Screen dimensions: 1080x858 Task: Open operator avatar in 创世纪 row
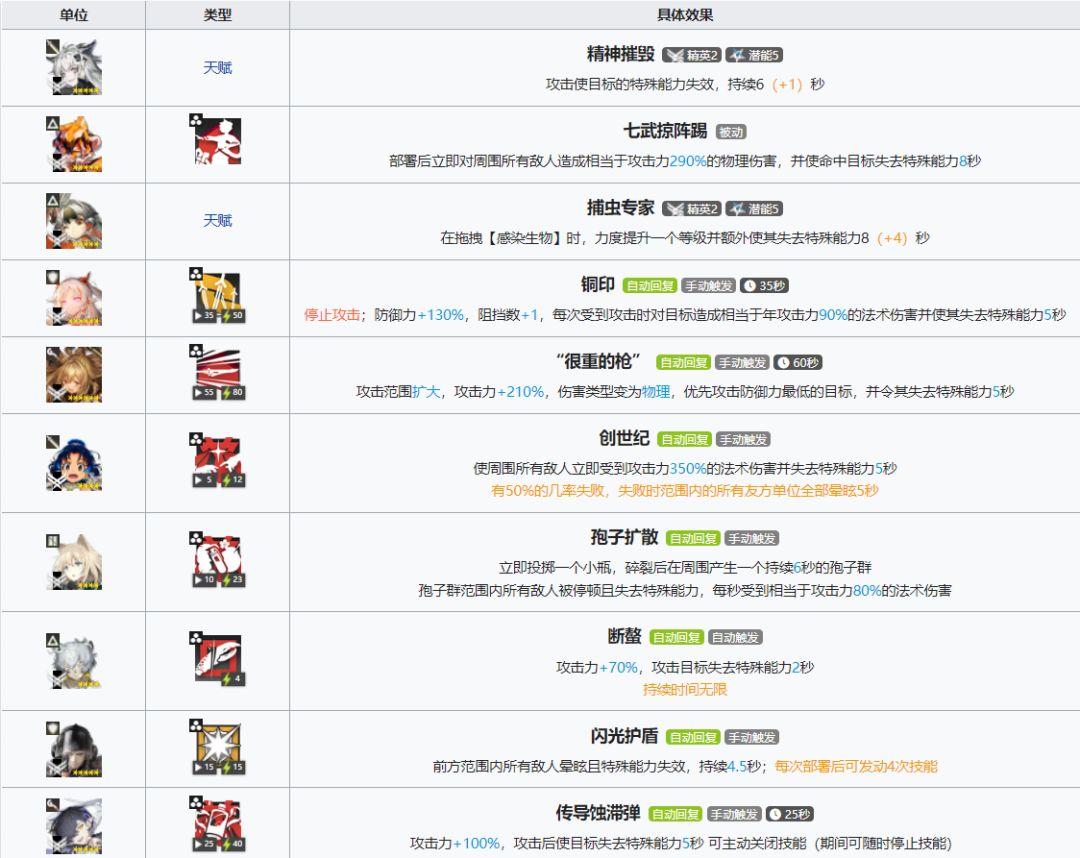point(74,463)
